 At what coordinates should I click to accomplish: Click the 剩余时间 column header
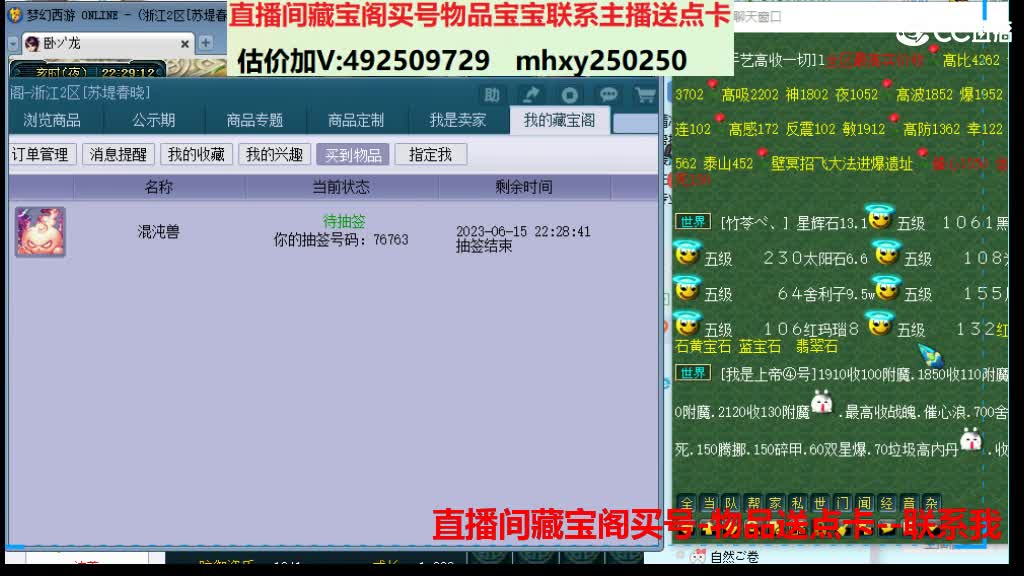(x=524, y=187)
